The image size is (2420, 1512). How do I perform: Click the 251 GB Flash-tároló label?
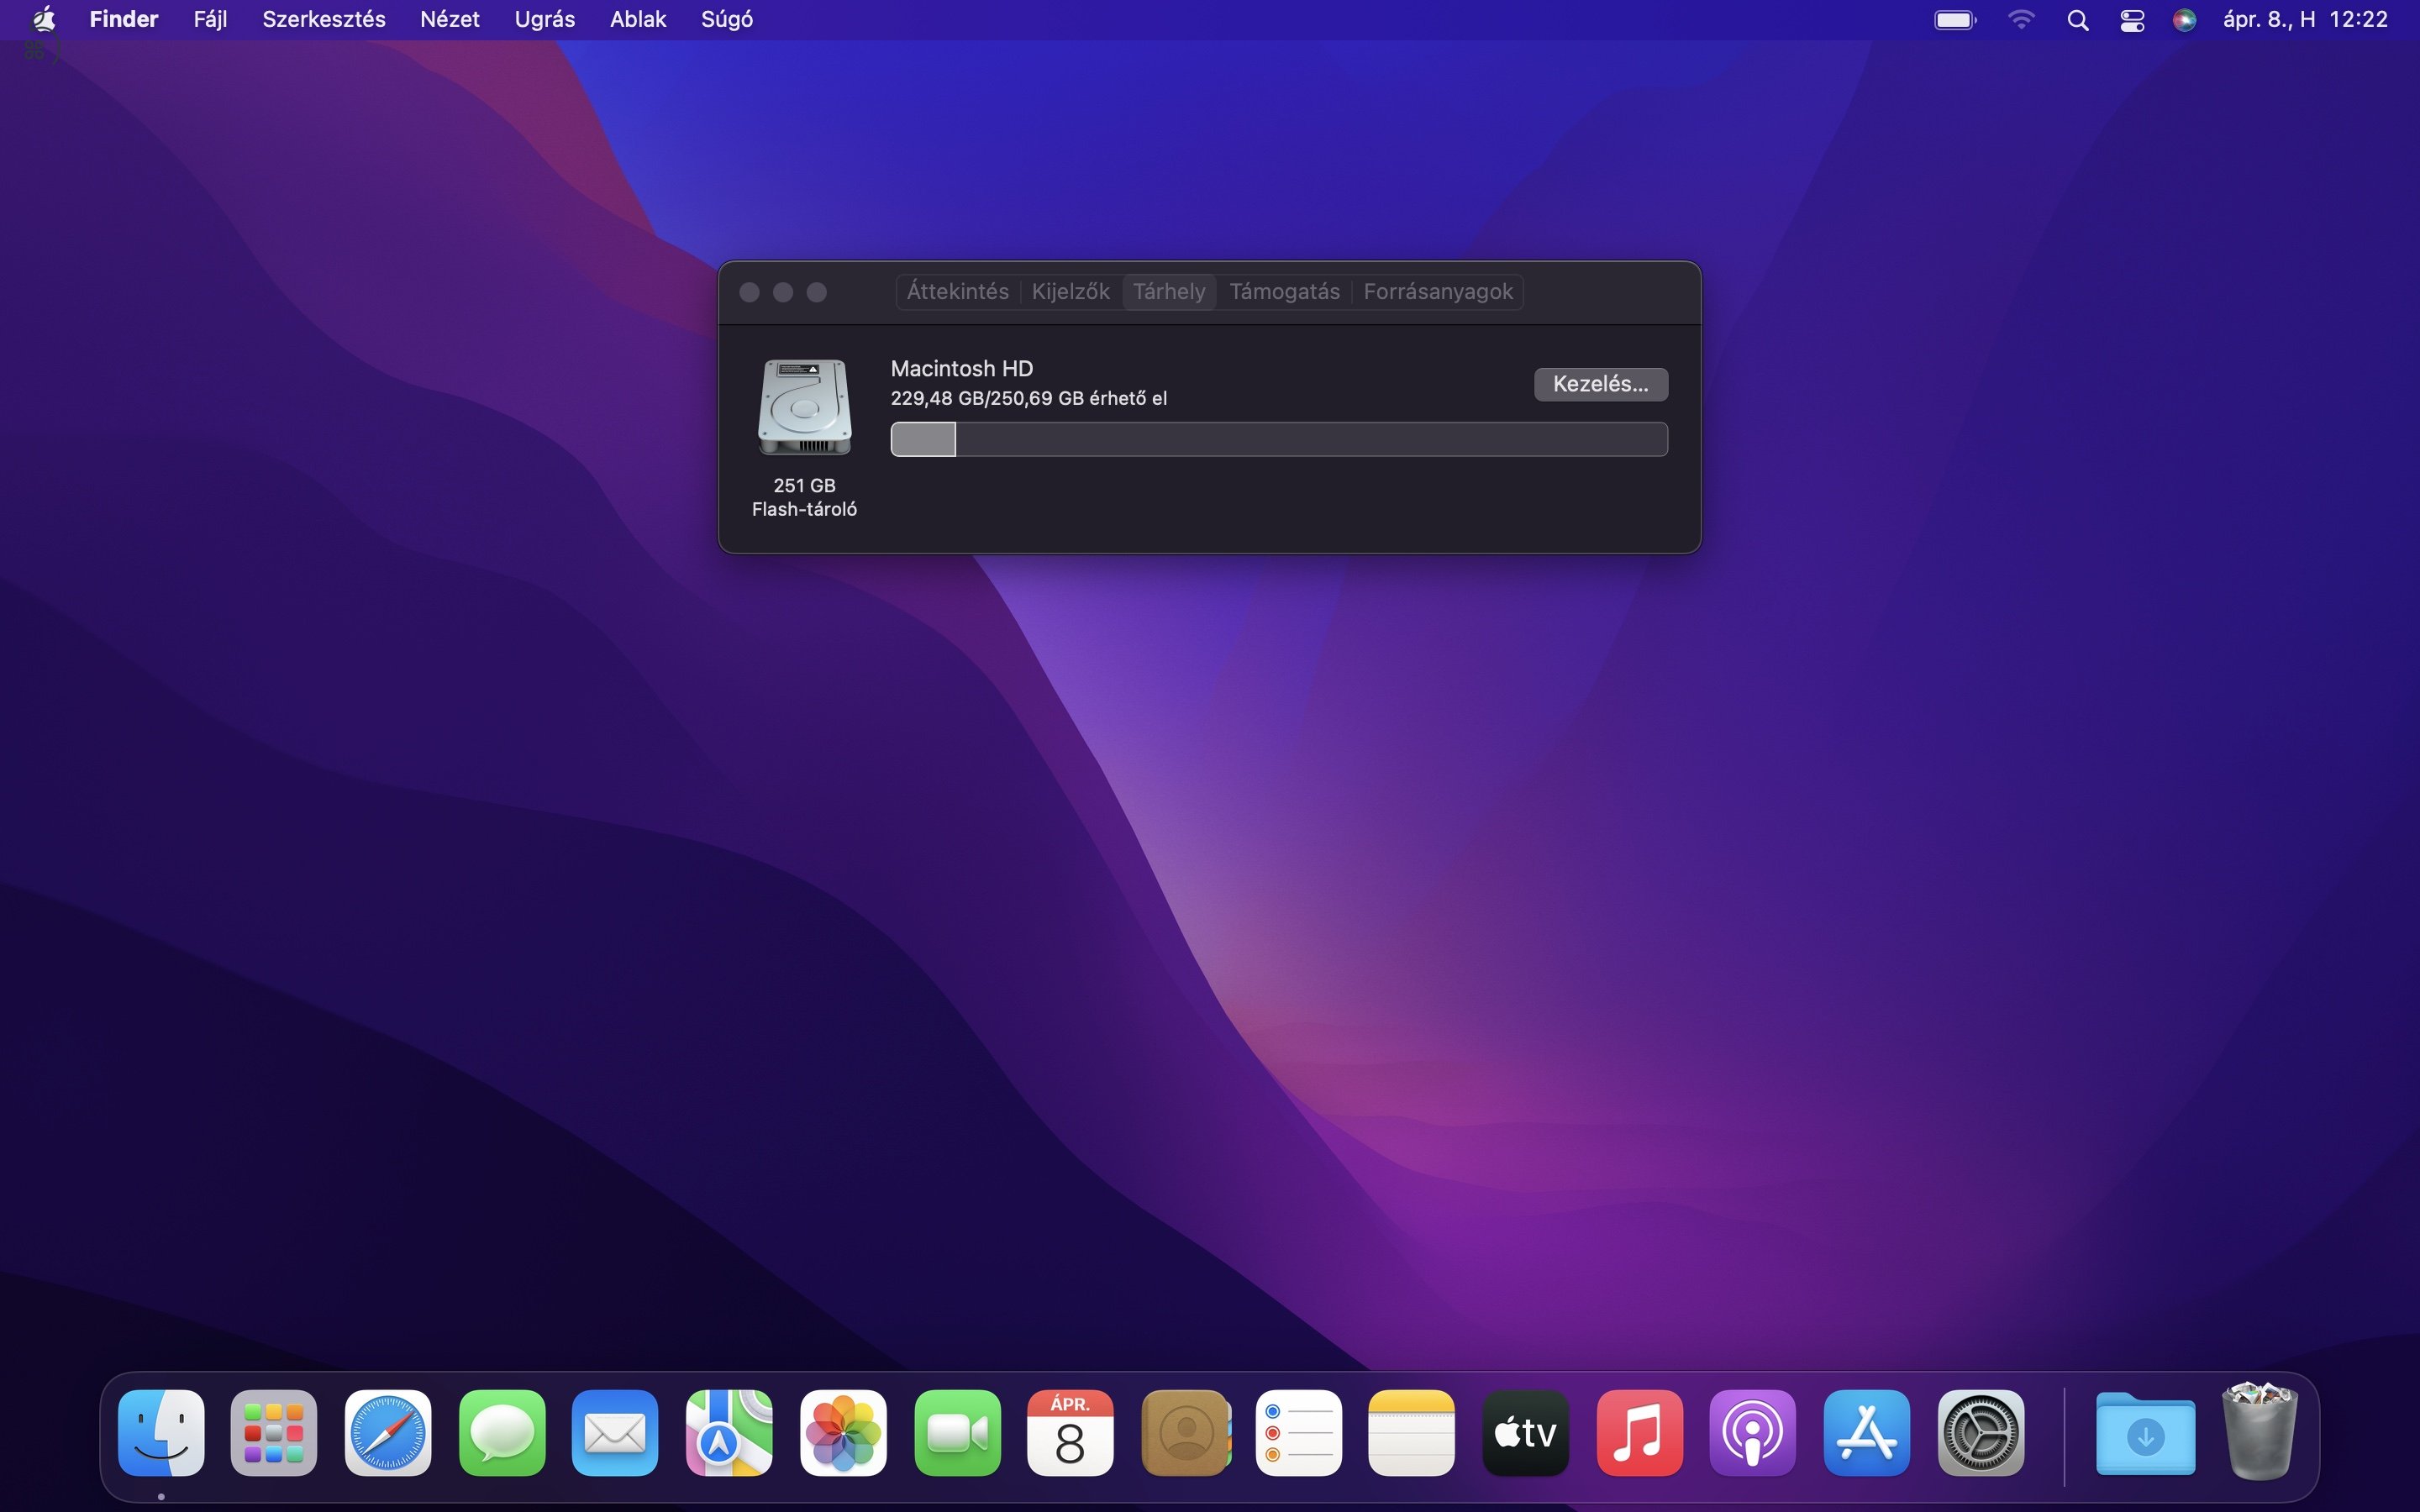coord(804,497)
